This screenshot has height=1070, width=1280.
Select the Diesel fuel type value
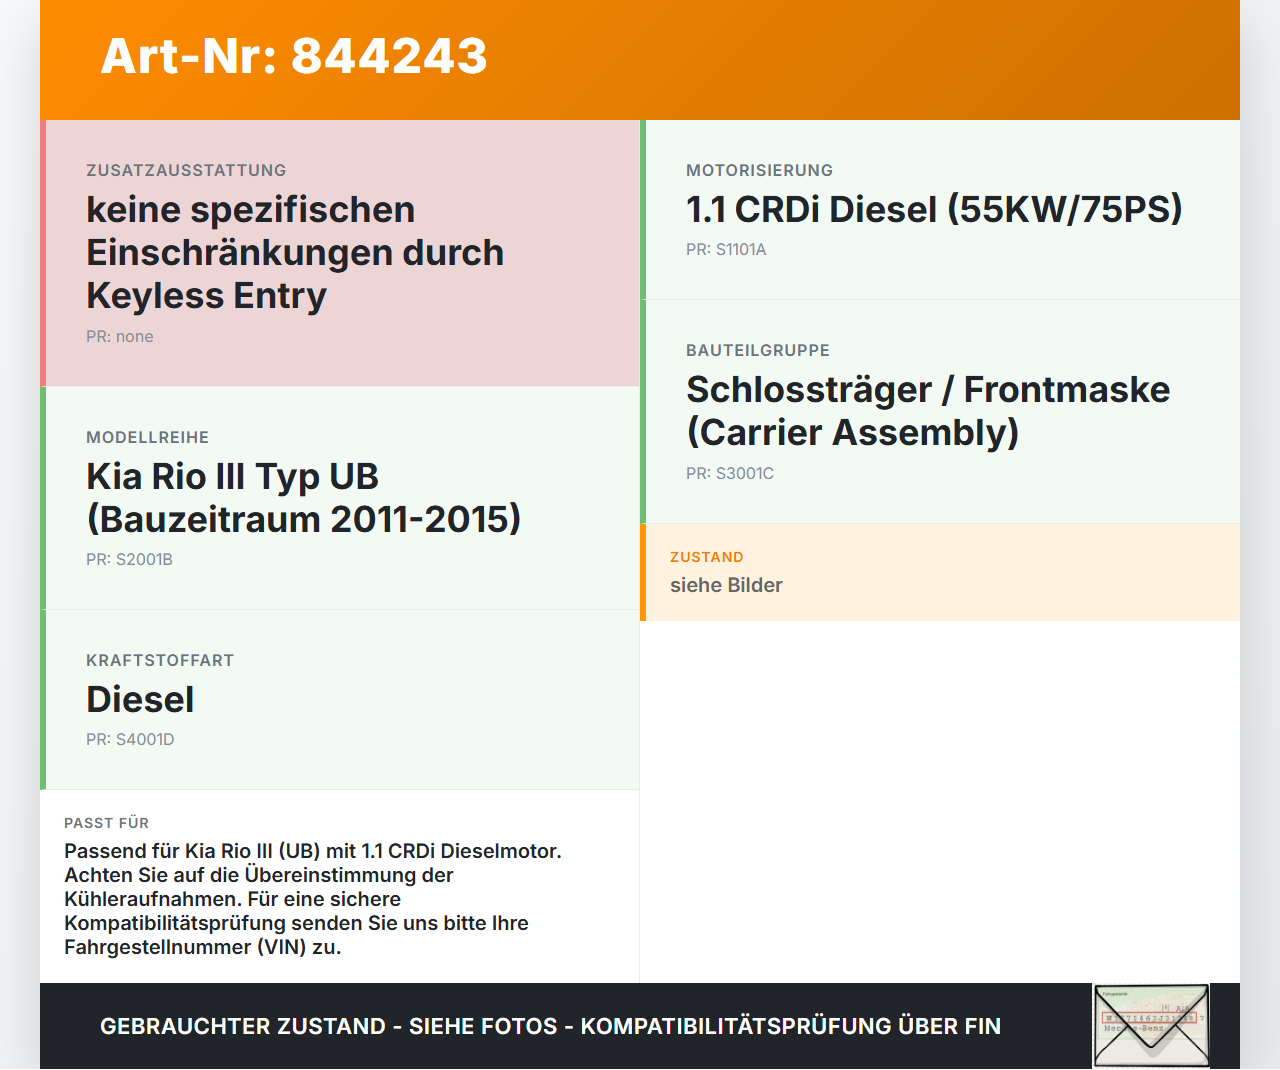tap(140, 699)
